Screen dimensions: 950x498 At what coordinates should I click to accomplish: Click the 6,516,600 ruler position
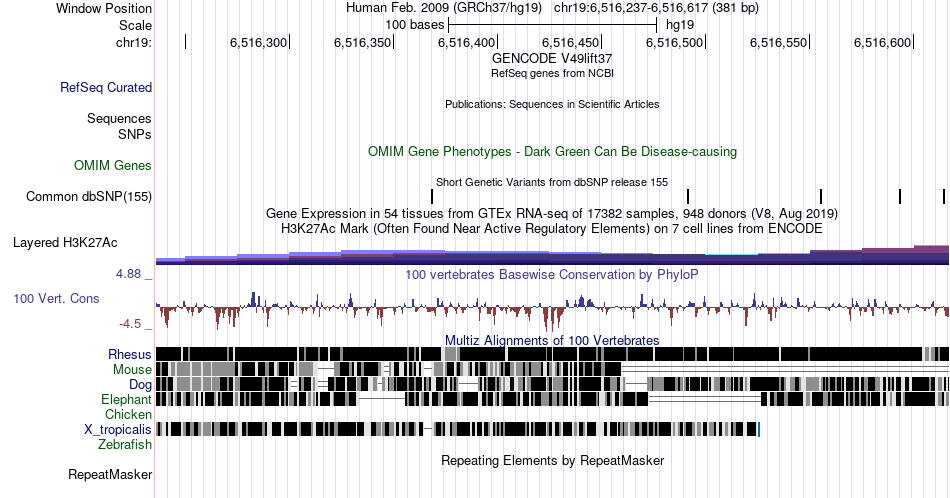pos(882,42)
